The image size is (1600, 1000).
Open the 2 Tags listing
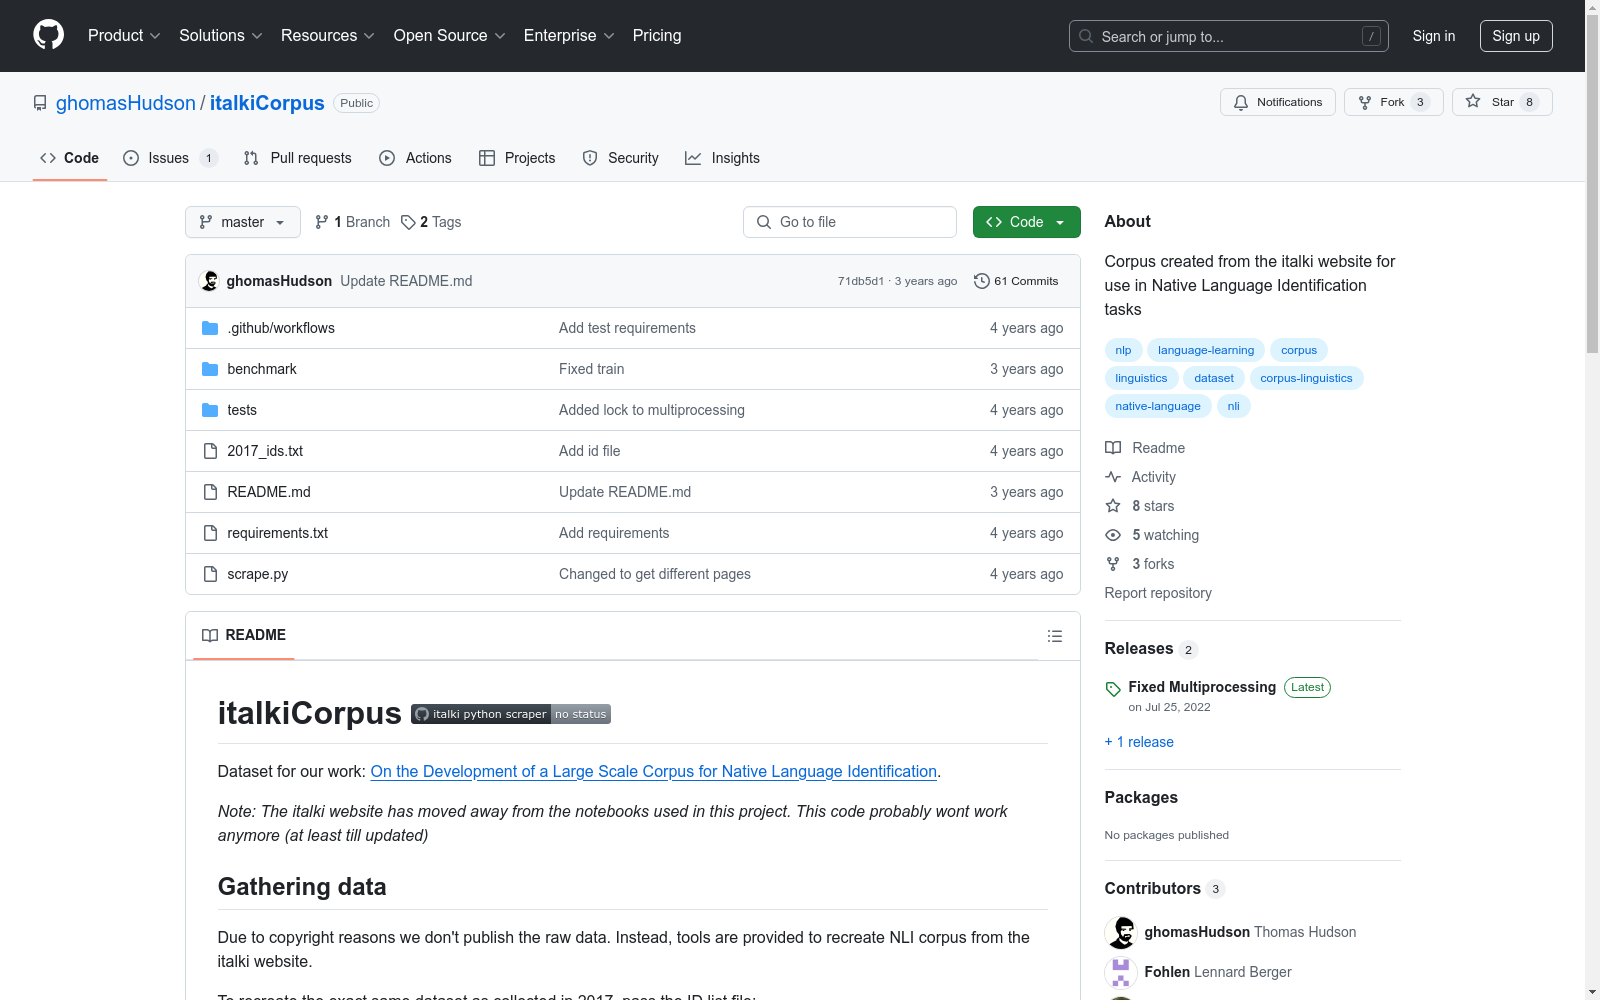tap(431, 222)
